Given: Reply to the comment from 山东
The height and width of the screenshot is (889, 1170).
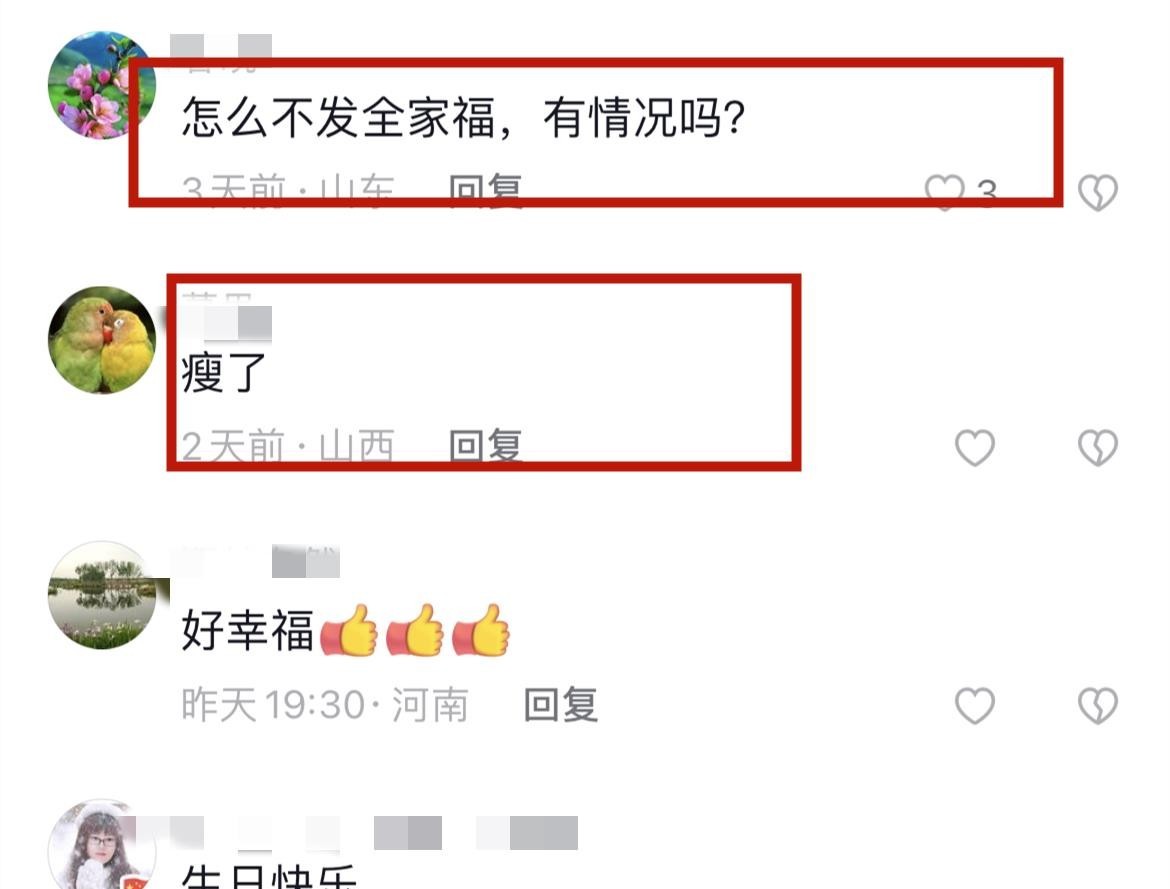Looking at the screenshot, I should [486, 191].
